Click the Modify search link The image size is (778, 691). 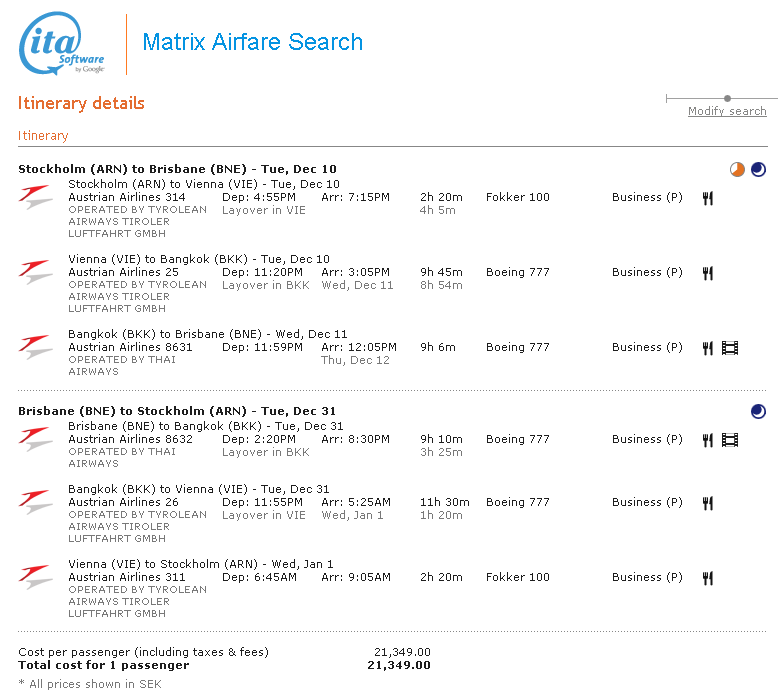click(727, 111)
